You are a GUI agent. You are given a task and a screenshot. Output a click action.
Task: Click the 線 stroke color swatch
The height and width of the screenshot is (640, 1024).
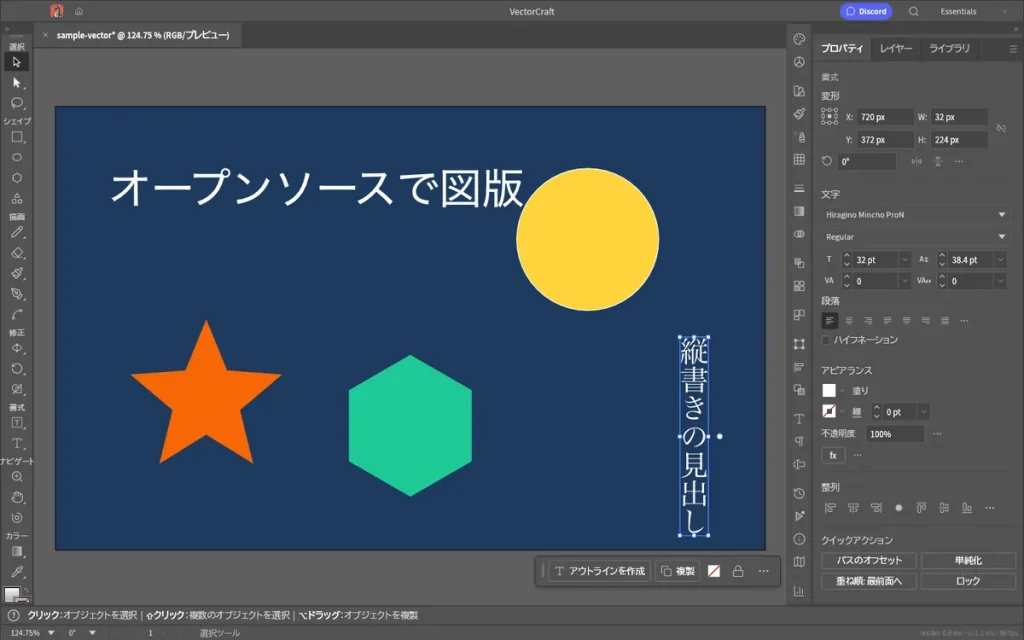coord(829,411)
